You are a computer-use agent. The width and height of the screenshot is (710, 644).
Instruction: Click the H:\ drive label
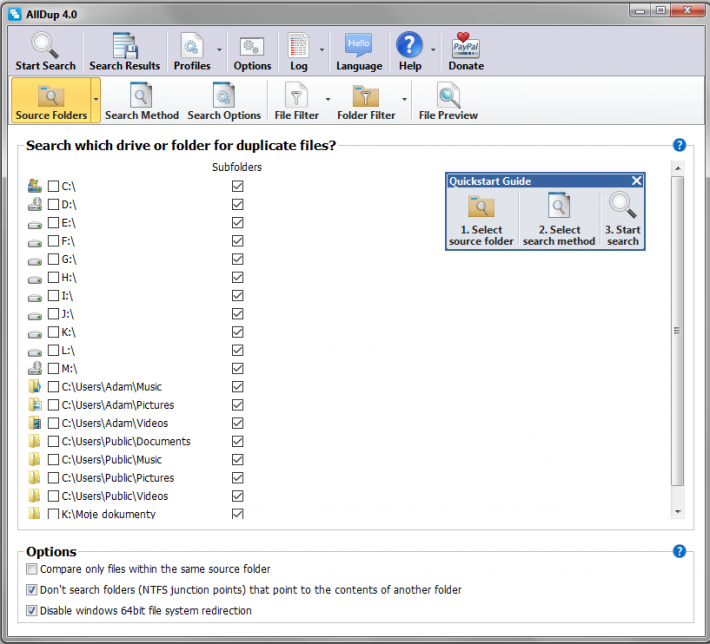pos(69,277)
